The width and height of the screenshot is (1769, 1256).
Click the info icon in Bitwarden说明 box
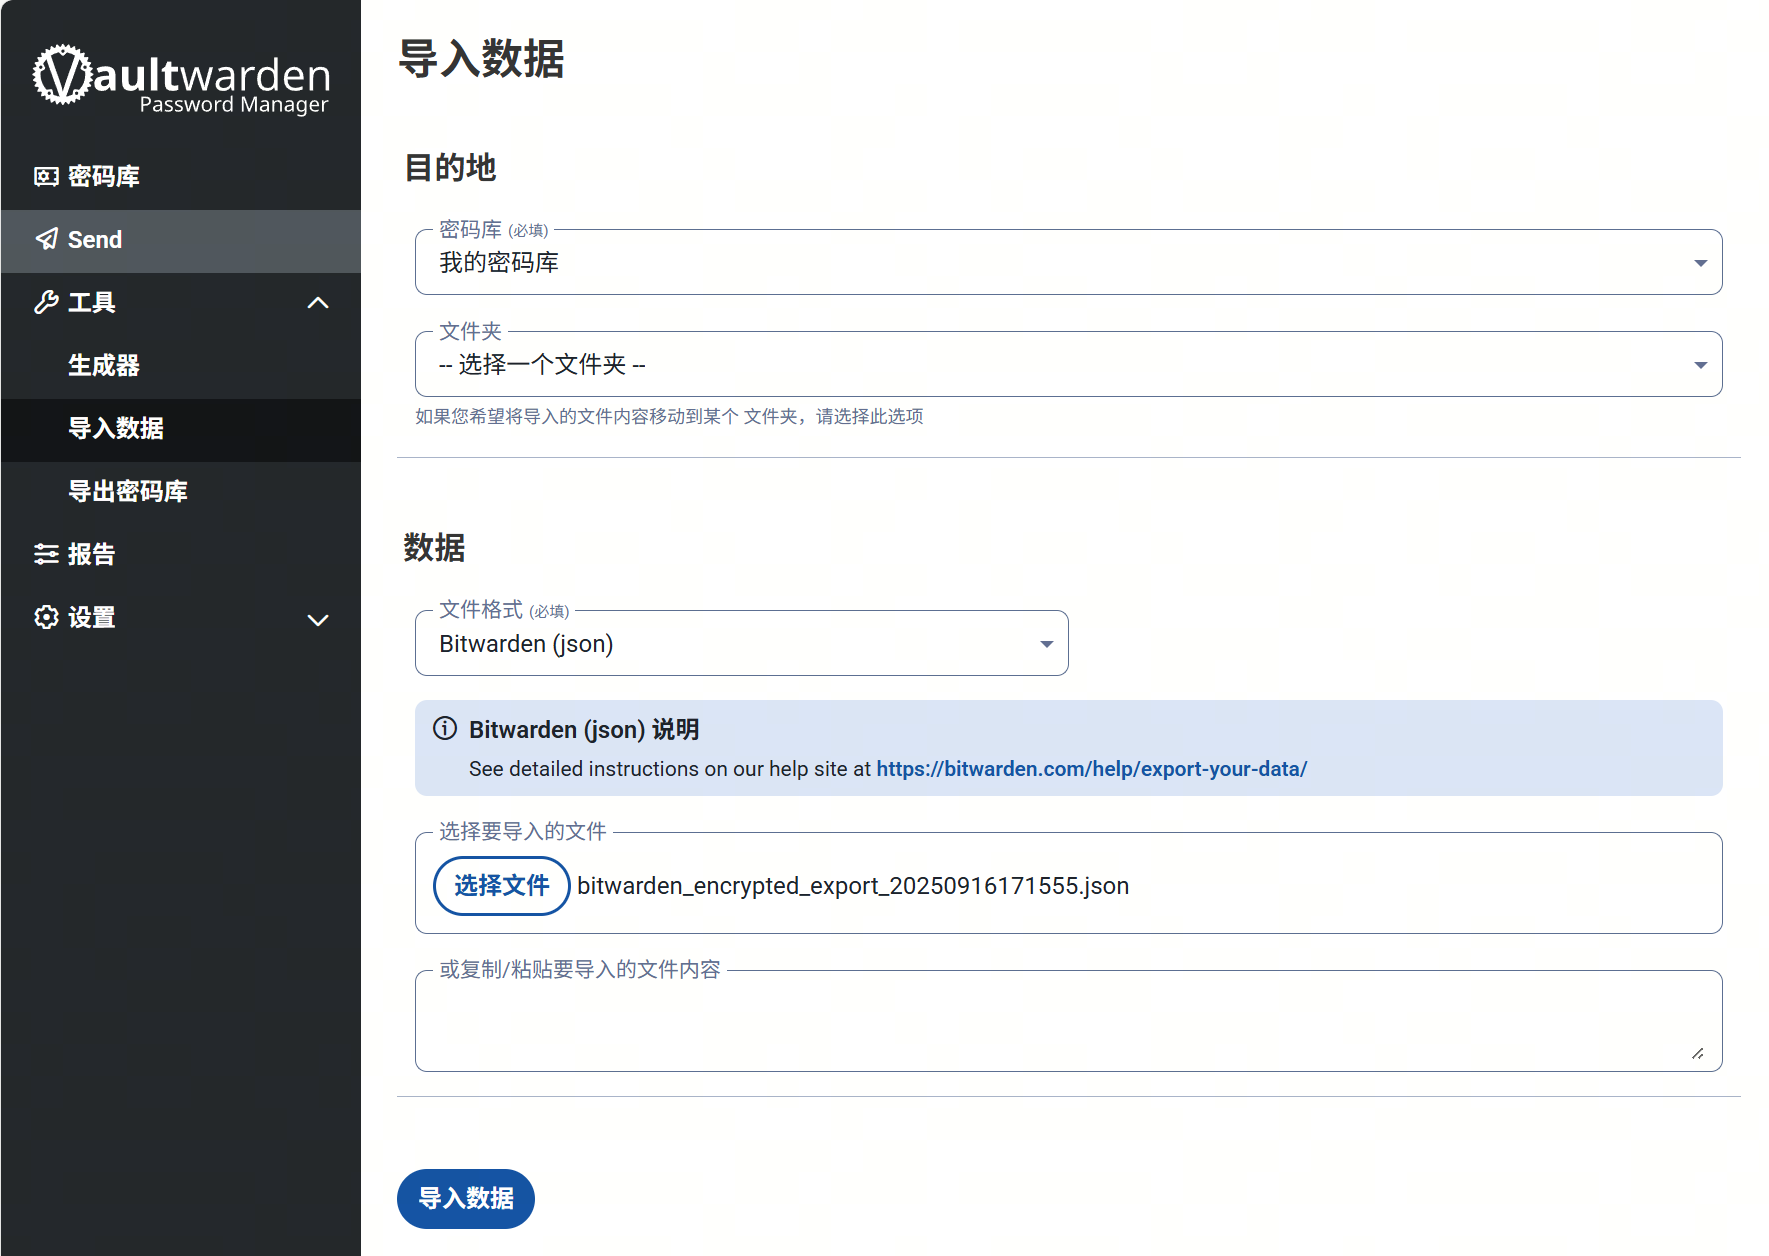coord(445,729)
